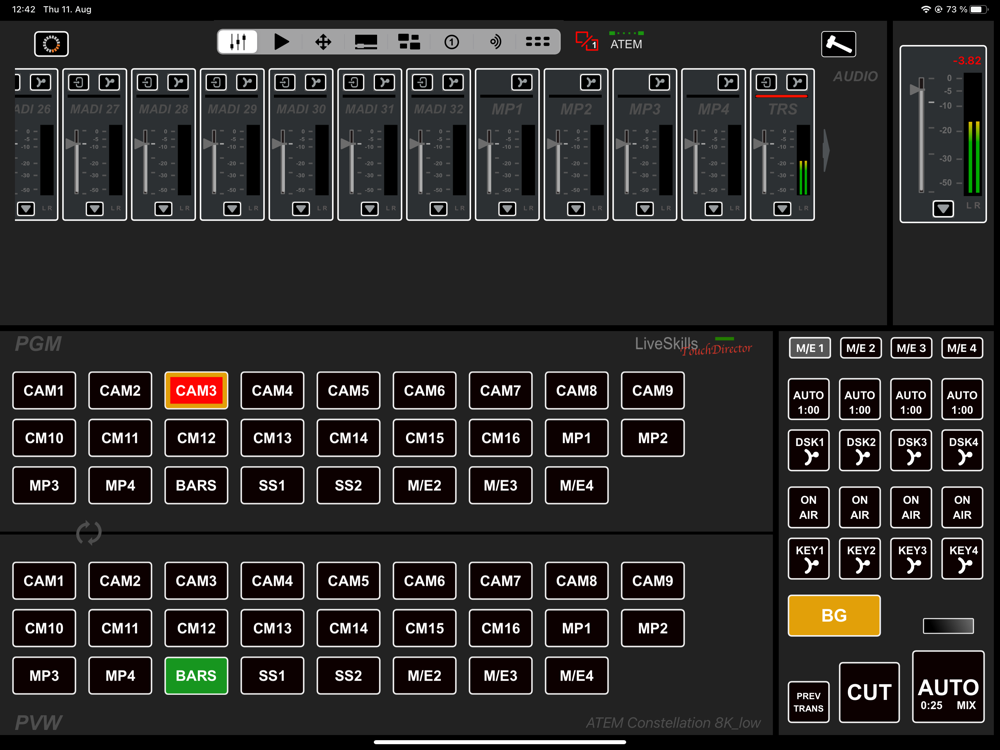Expand the MP1 channel dropdown arrow
Image resolution: width=1000 pixels, height=750 pixels.
[x=507, y=209]
